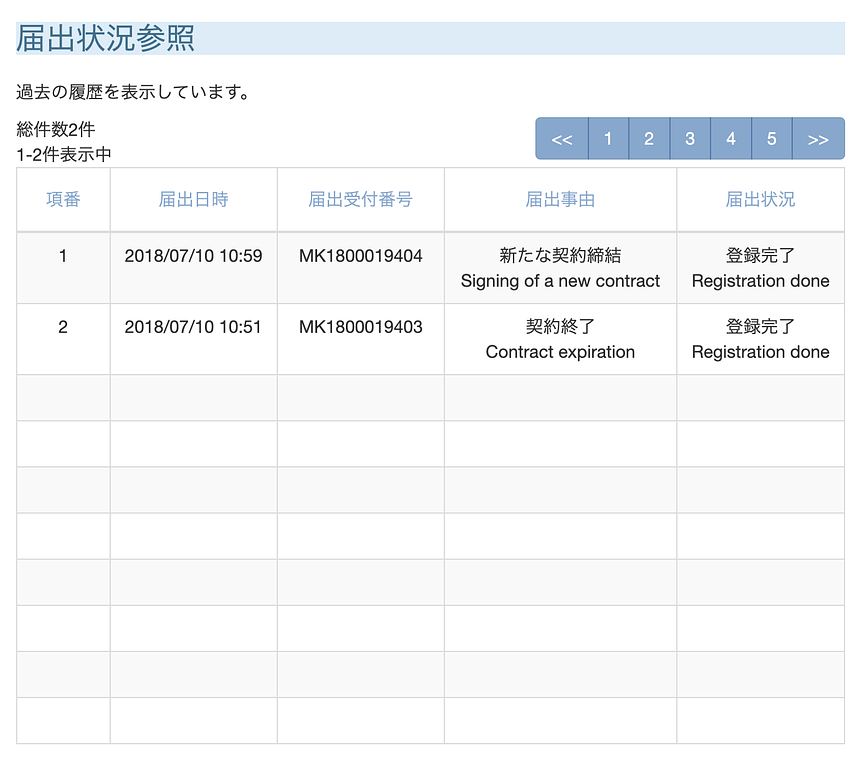Image resolution: width=865 pixels, height=768 pixels.
Task: Click the 項番 column header
Action: click(x=63, y=200)
